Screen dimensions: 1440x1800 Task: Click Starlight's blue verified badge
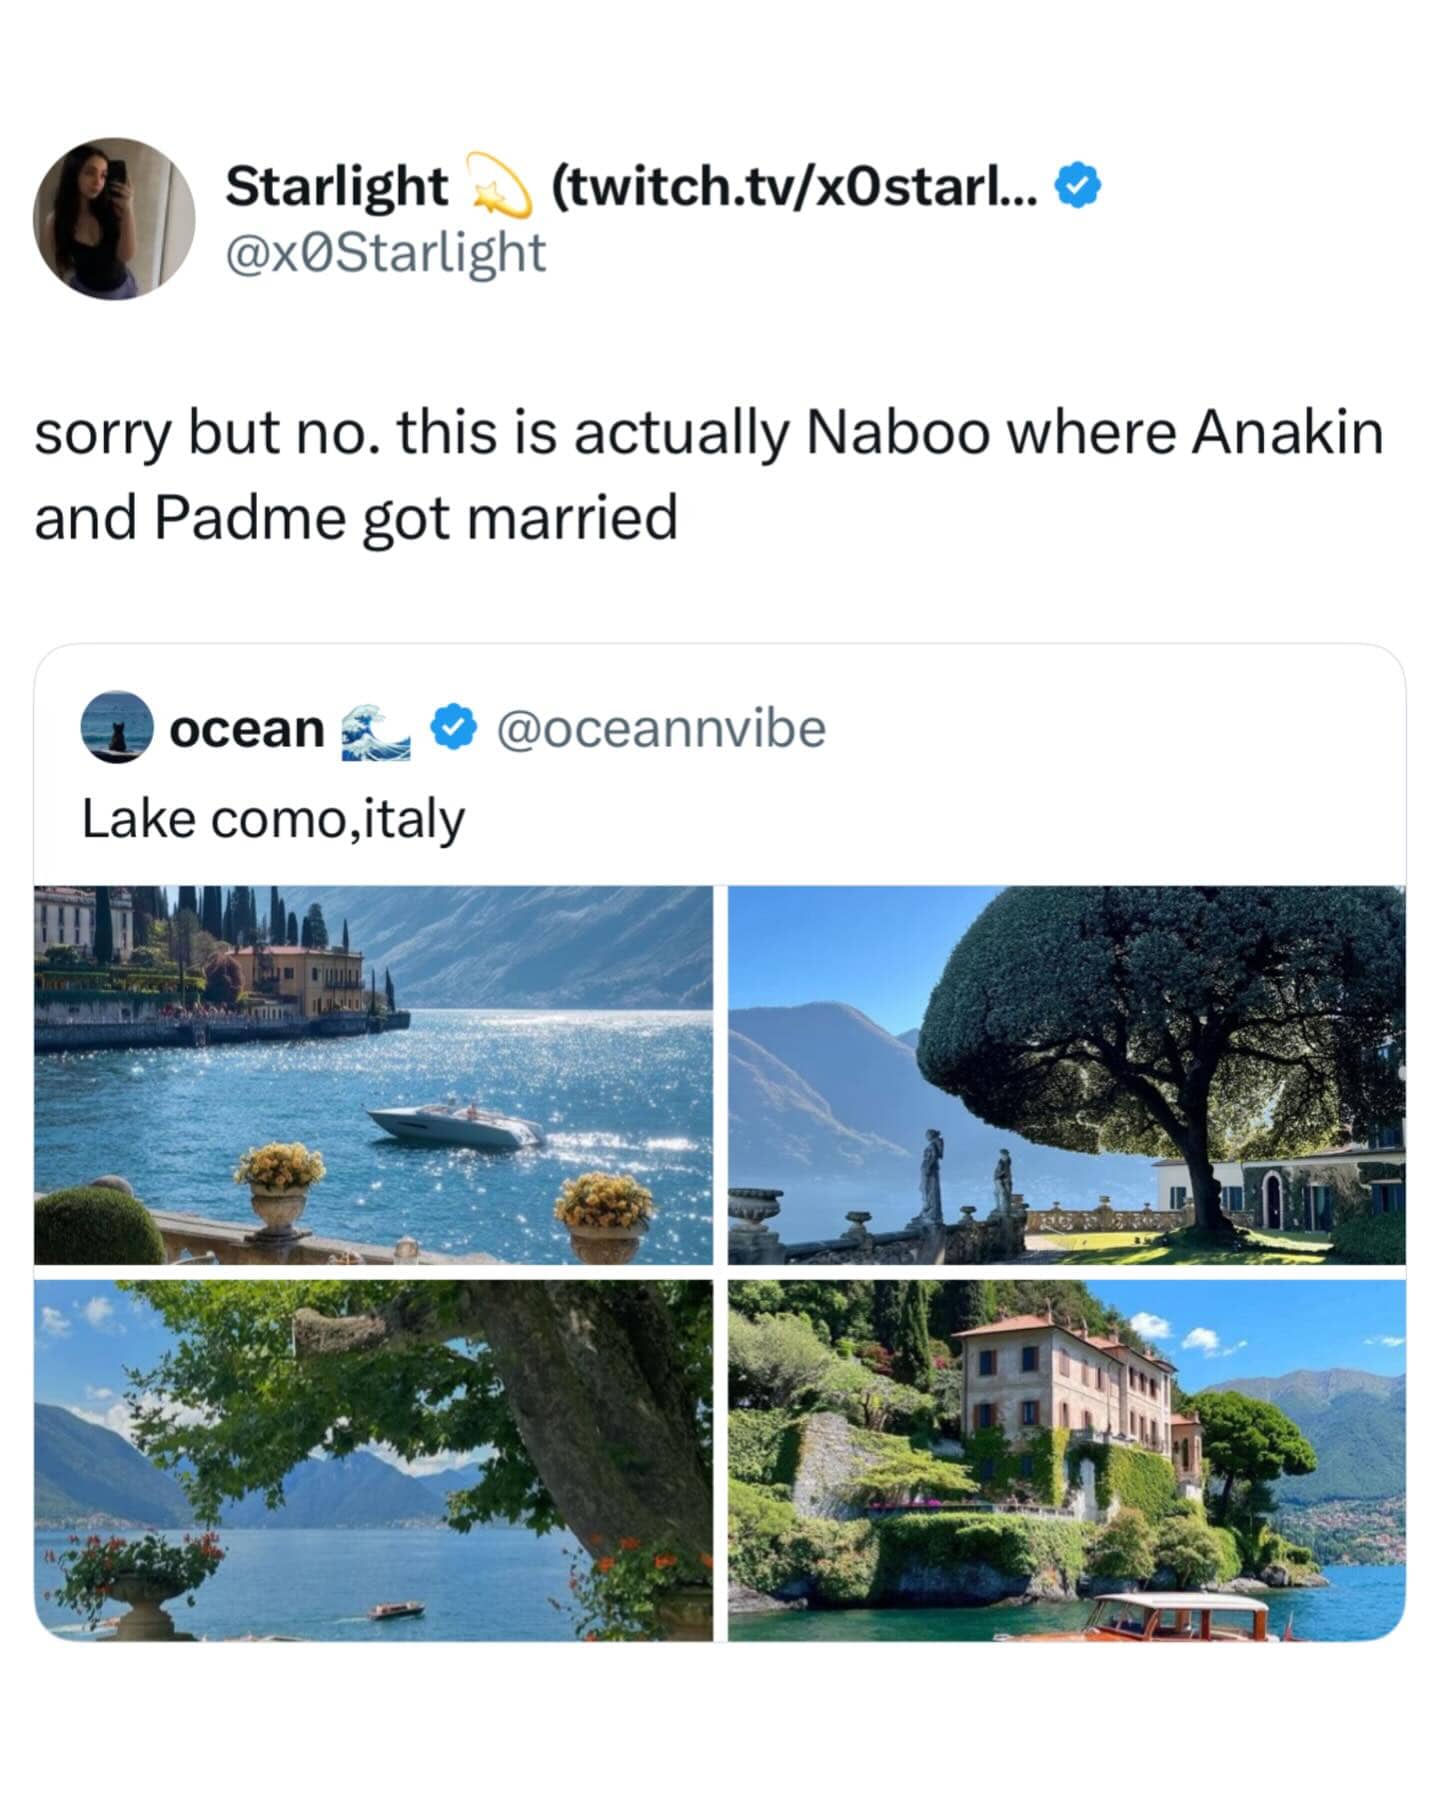coord(1078,187)
